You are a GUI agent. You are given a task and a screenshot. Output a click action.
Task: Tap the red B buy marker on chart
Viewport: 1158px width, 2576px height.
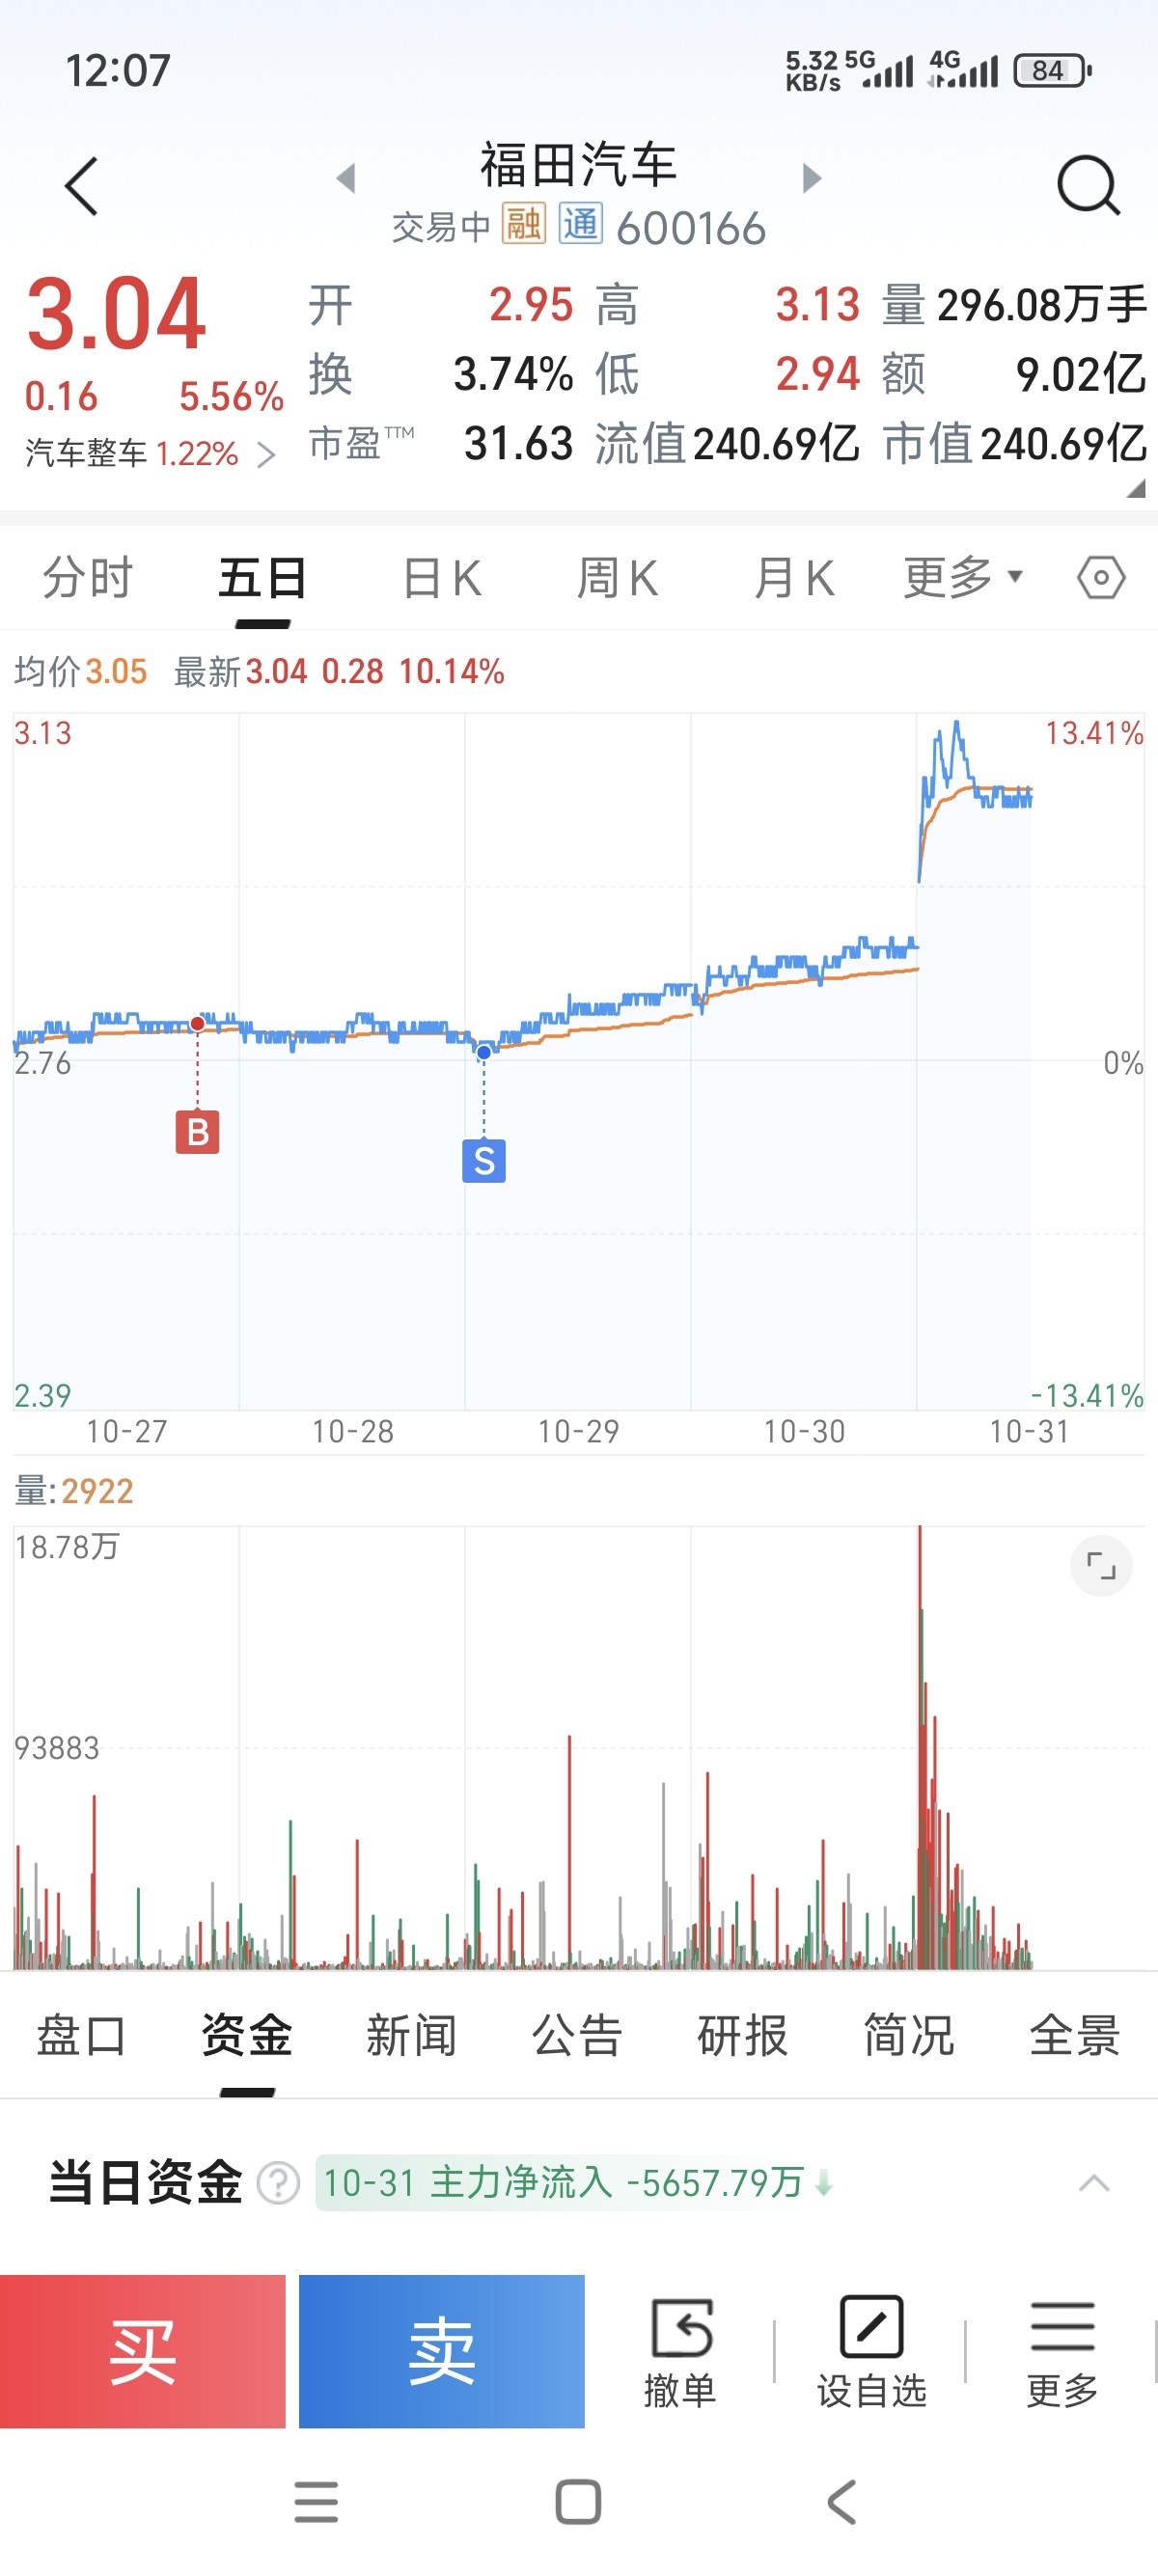pyautogui.click(x=197, y=1132)
